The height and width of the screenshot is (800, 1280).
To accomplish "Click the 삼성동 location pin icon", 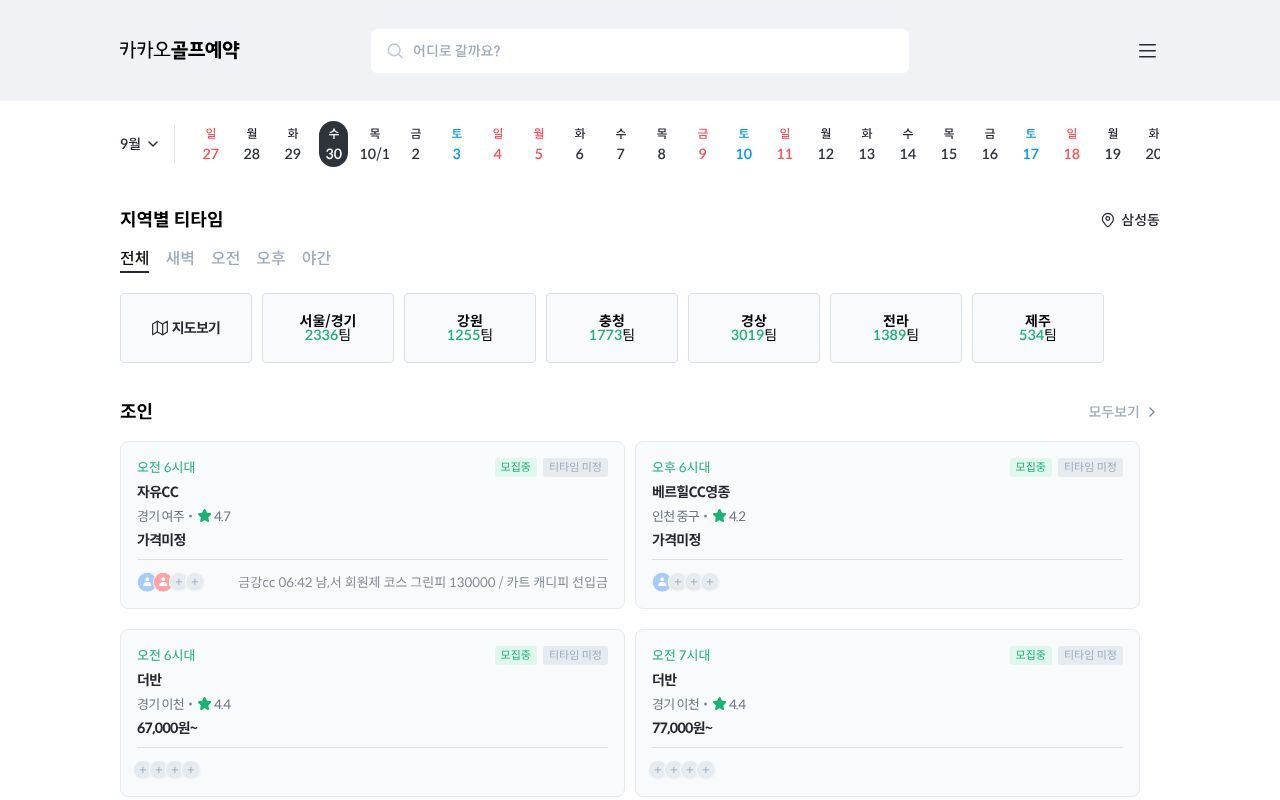I will point(1107,220).
